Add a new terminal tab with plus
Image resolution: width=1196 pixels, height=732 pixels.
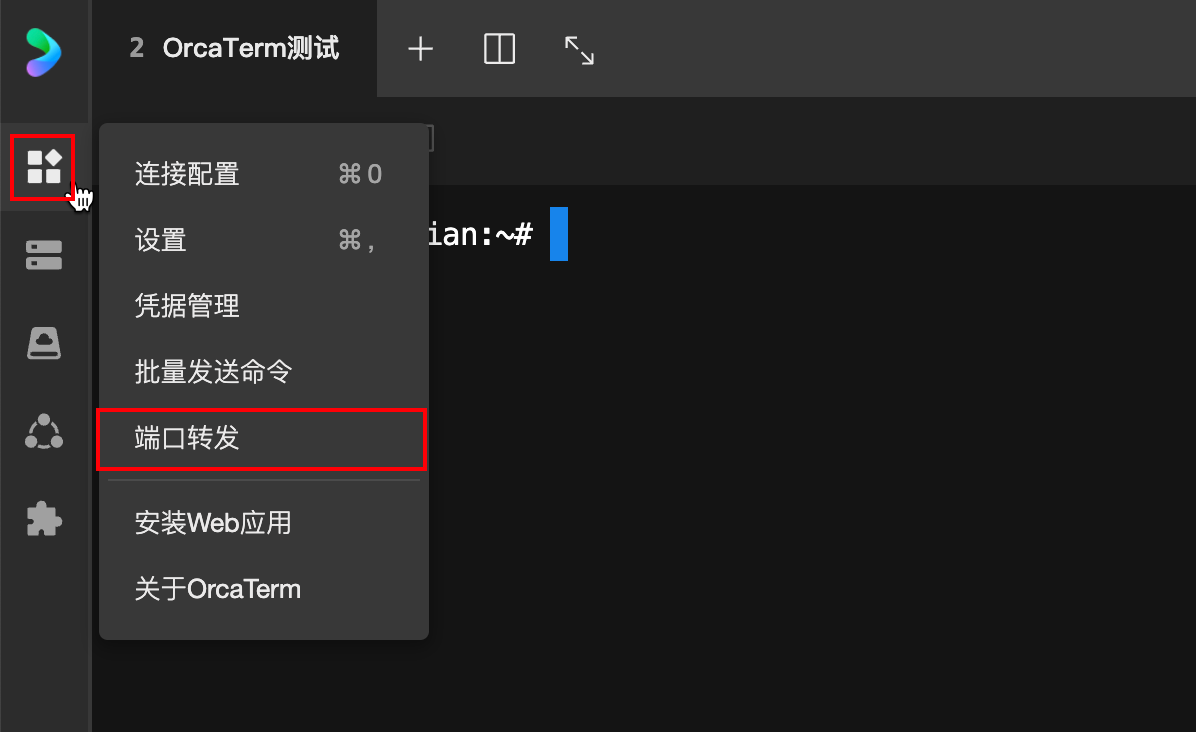(421, 49)
